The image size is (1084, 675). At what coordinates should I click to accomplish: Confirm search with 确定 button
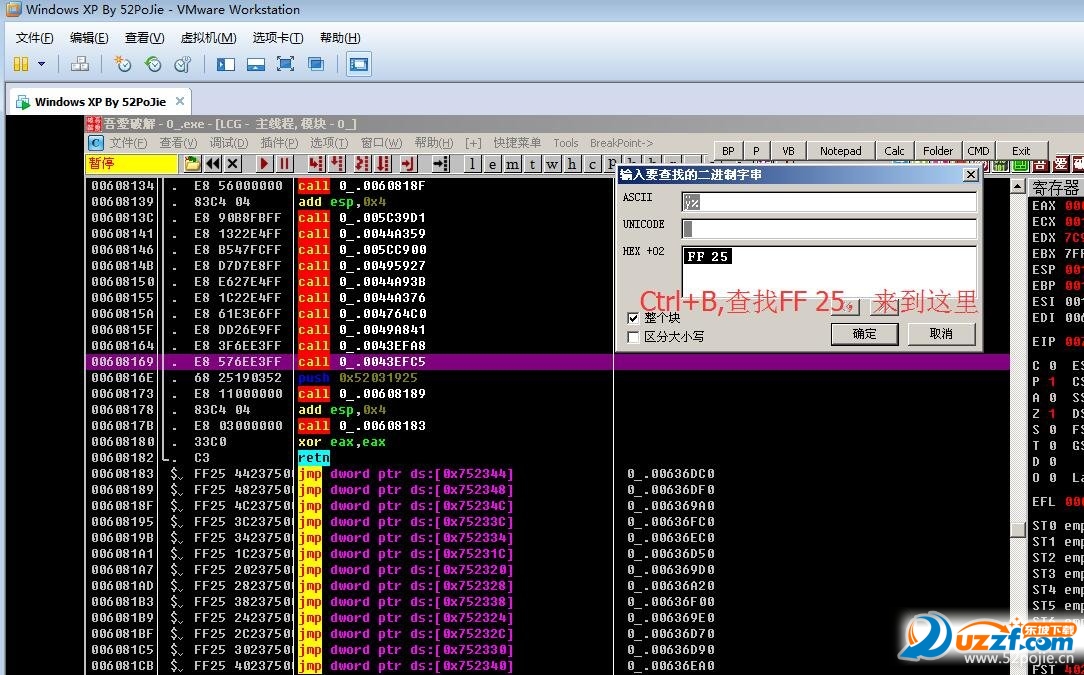(864, 334)
